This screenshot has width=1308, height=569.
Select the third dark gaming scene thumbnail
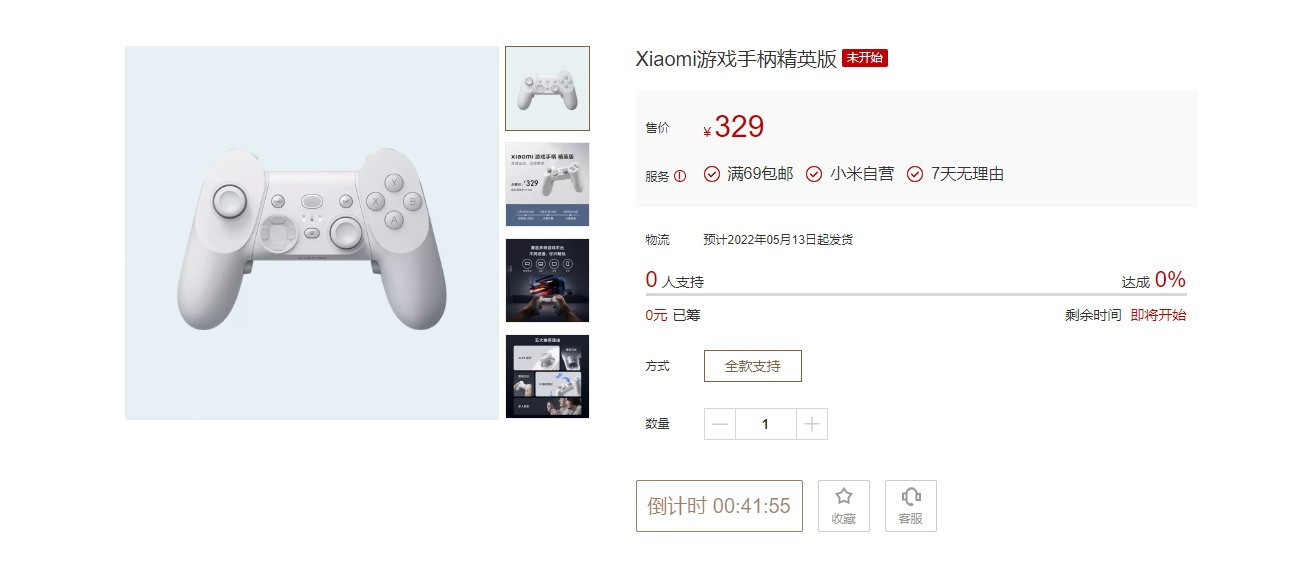tap(547, 280)
